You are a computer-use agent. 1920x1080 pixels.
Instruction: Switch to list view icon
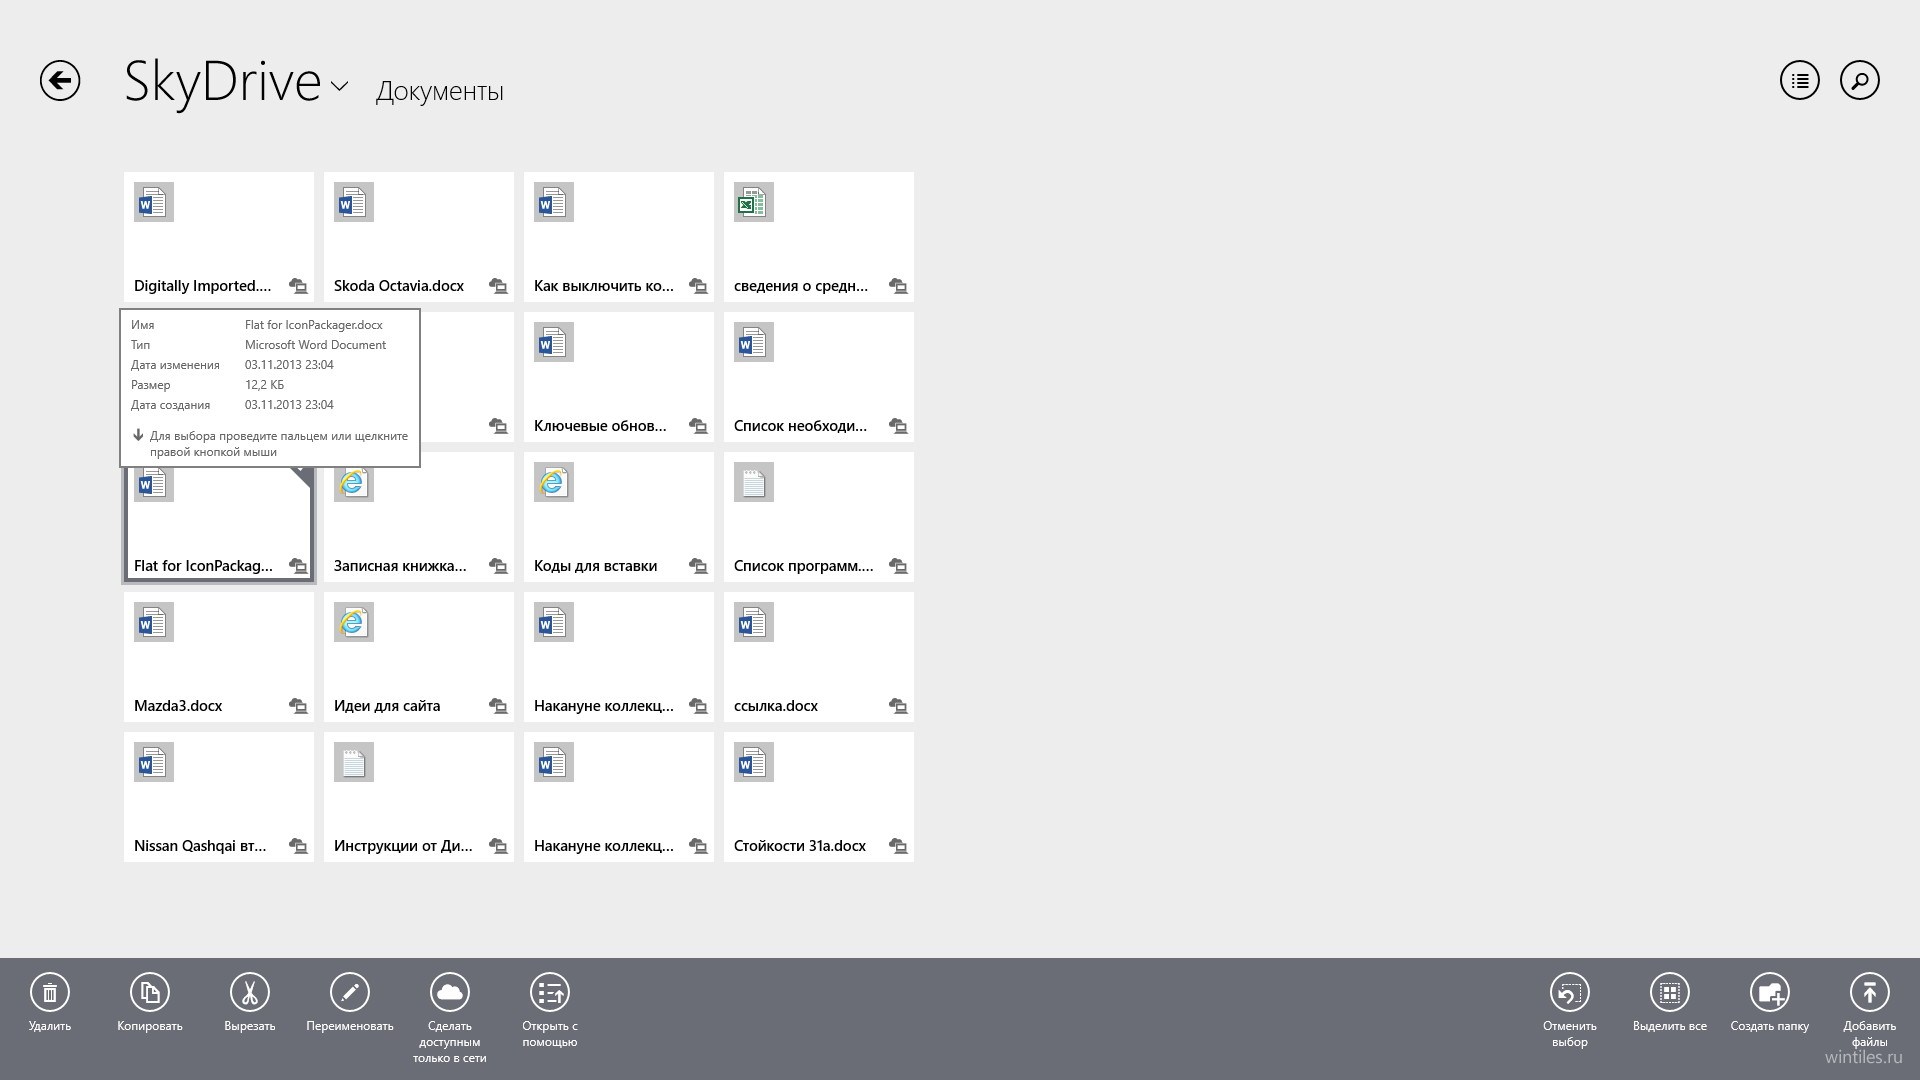coord(1800,81)
